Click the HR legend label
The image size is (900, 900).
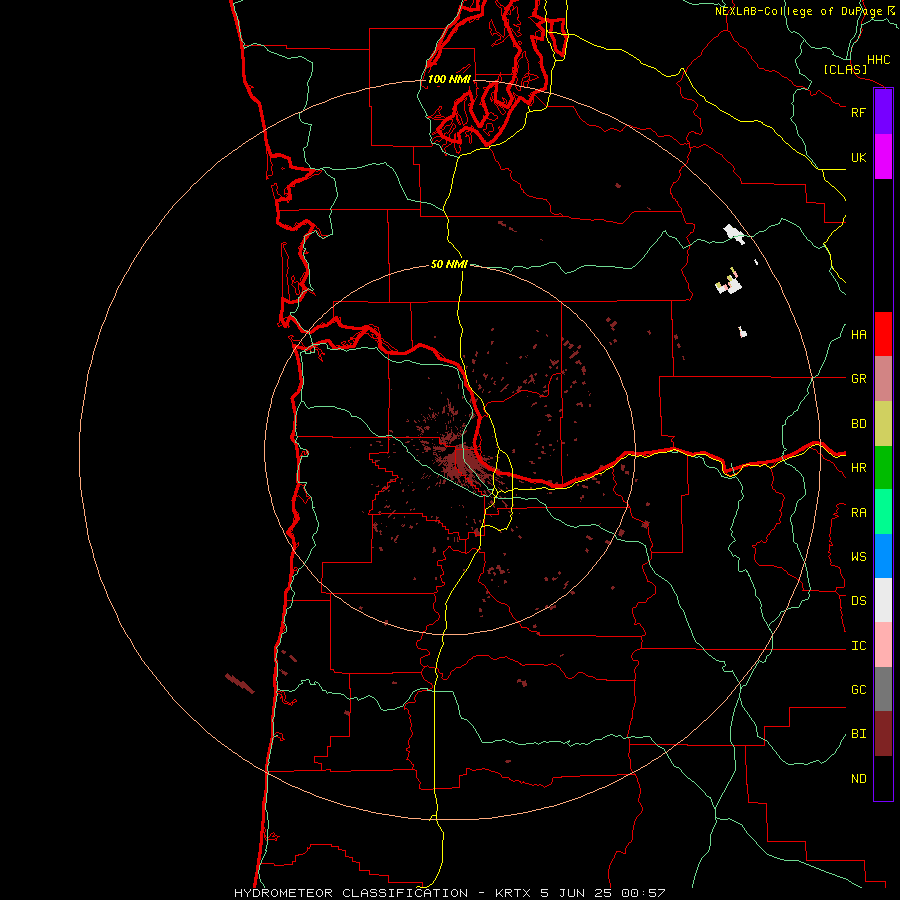click(x=858, y=468)
